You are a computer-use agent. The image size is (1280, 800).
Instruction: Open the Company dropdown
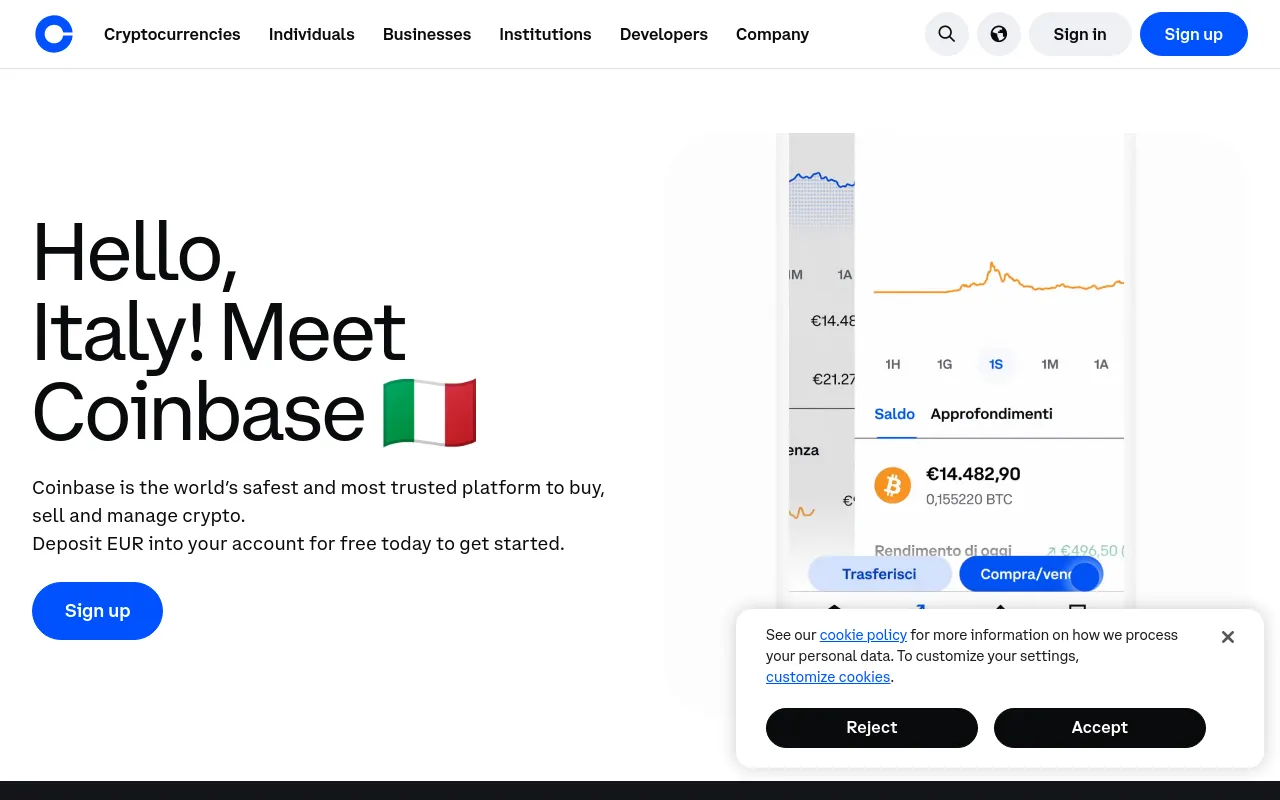772,33
